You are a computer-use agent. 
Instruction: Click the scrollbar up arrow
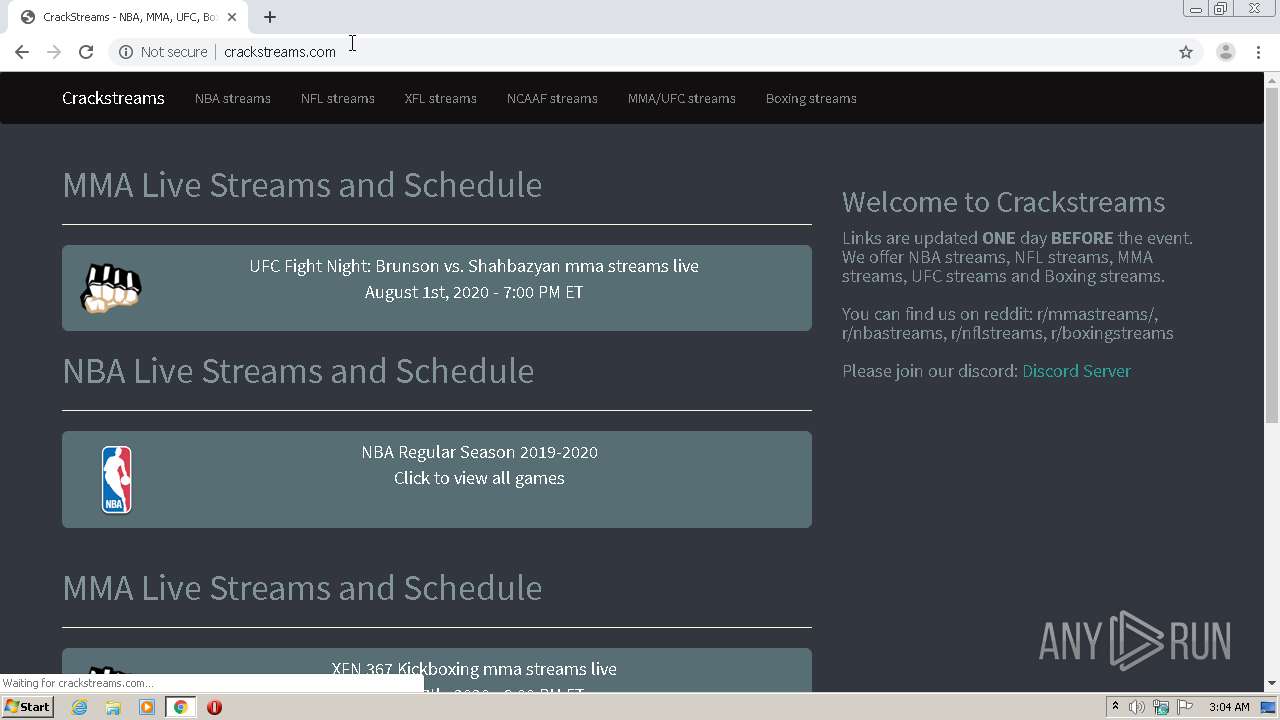[1272, 79]
